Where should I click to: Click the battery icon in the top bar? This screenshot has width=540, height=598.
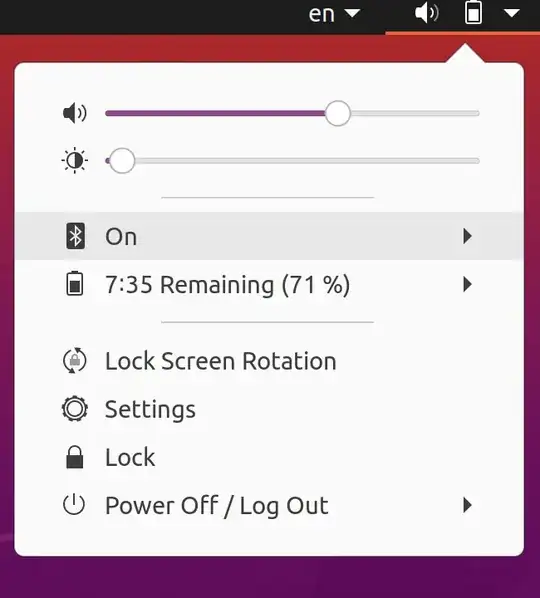[473, 13]
